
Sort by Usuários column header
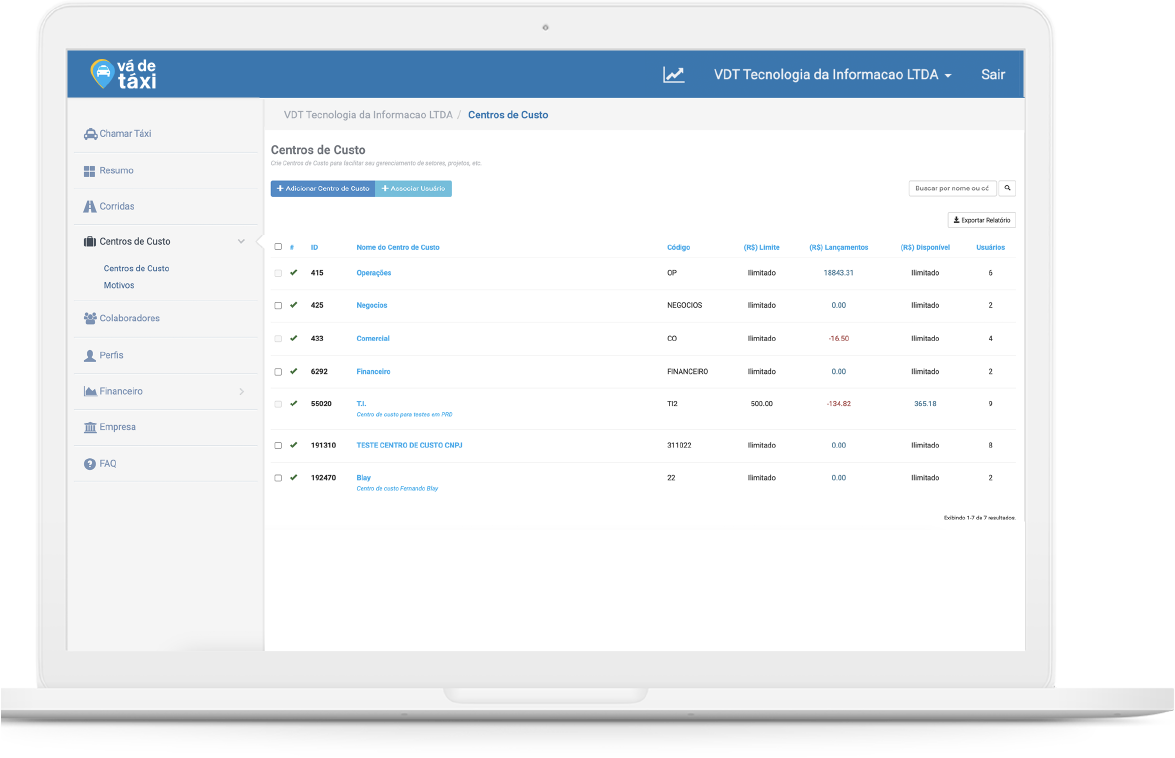(x=991, y=247)
